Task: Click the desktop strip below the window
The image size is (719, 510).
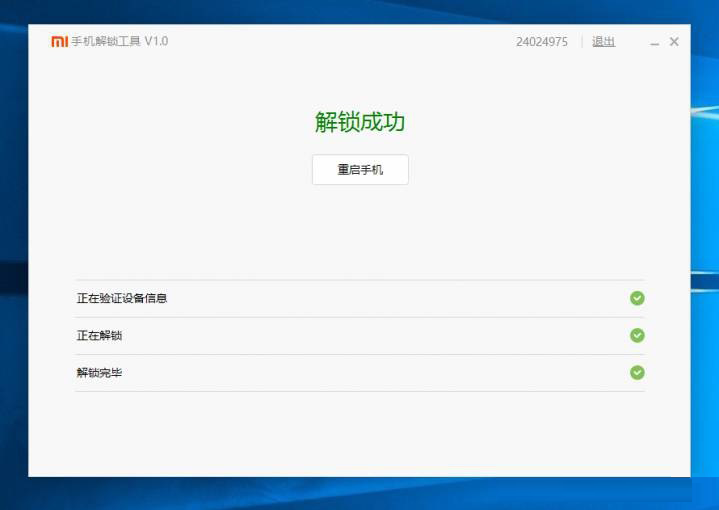Action: click(360, 494)
